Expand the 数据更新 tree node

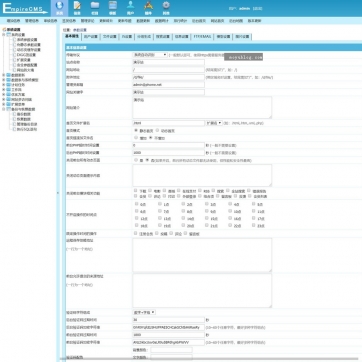coord(4,75)
